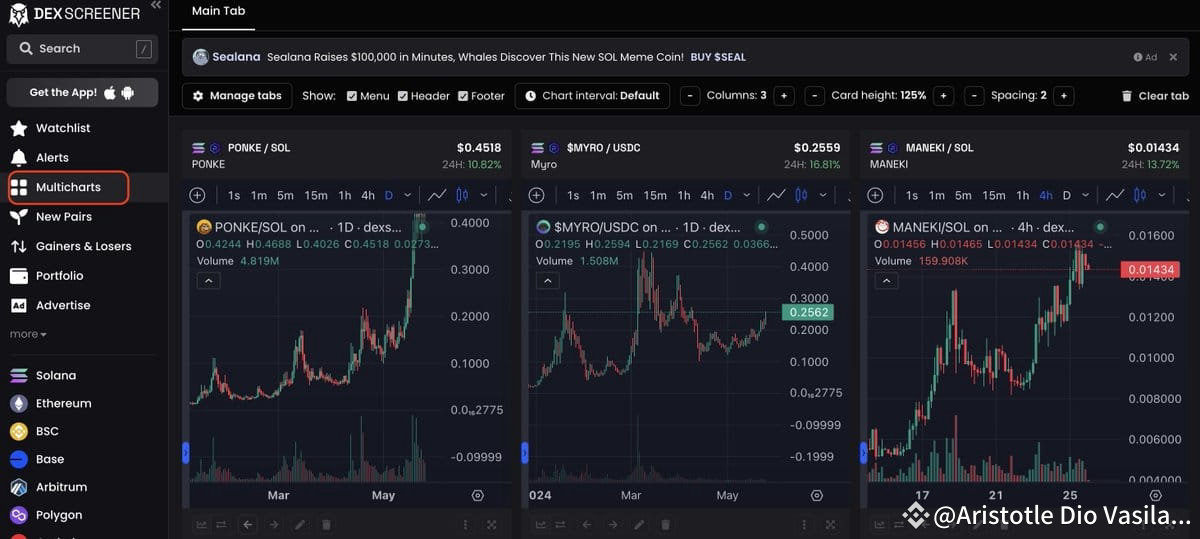The height and width of the screenshot is (539, 1200).
Task: Collapse MANEKI chart legend with chevron
Action: pos(886,281)
